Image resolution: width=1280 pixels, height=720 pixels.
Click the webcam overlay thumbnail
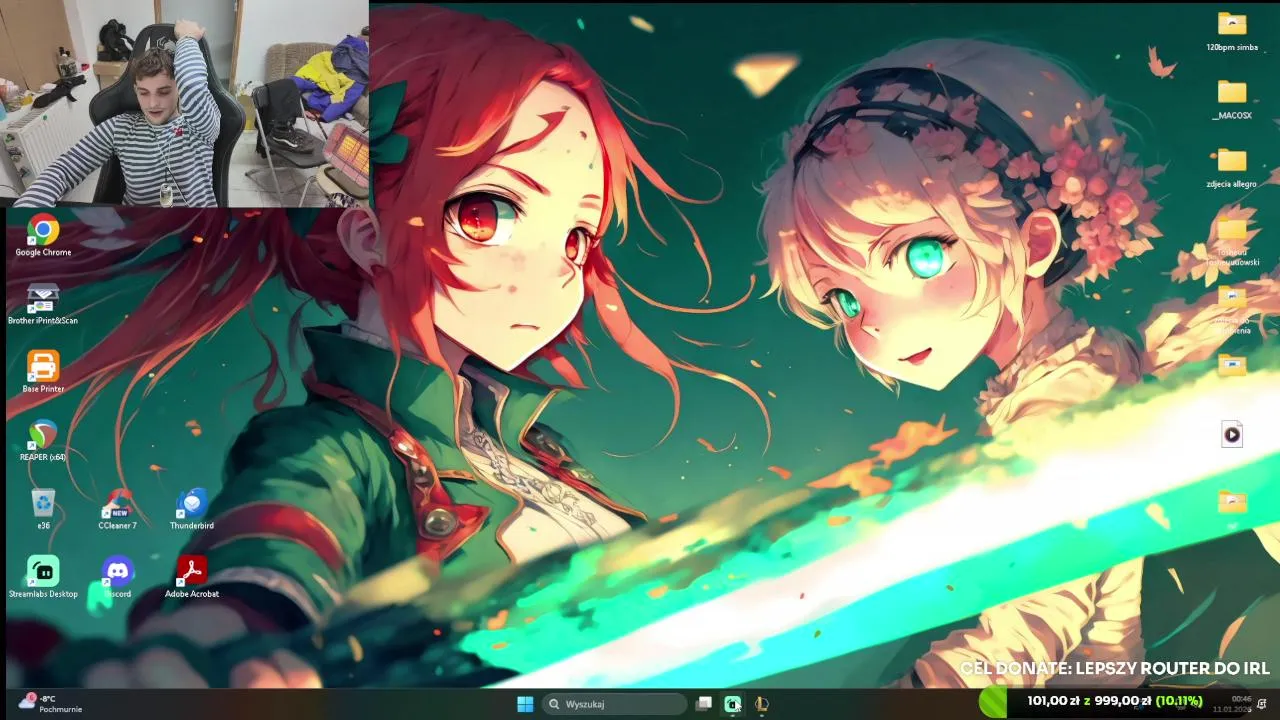point(185,103)
